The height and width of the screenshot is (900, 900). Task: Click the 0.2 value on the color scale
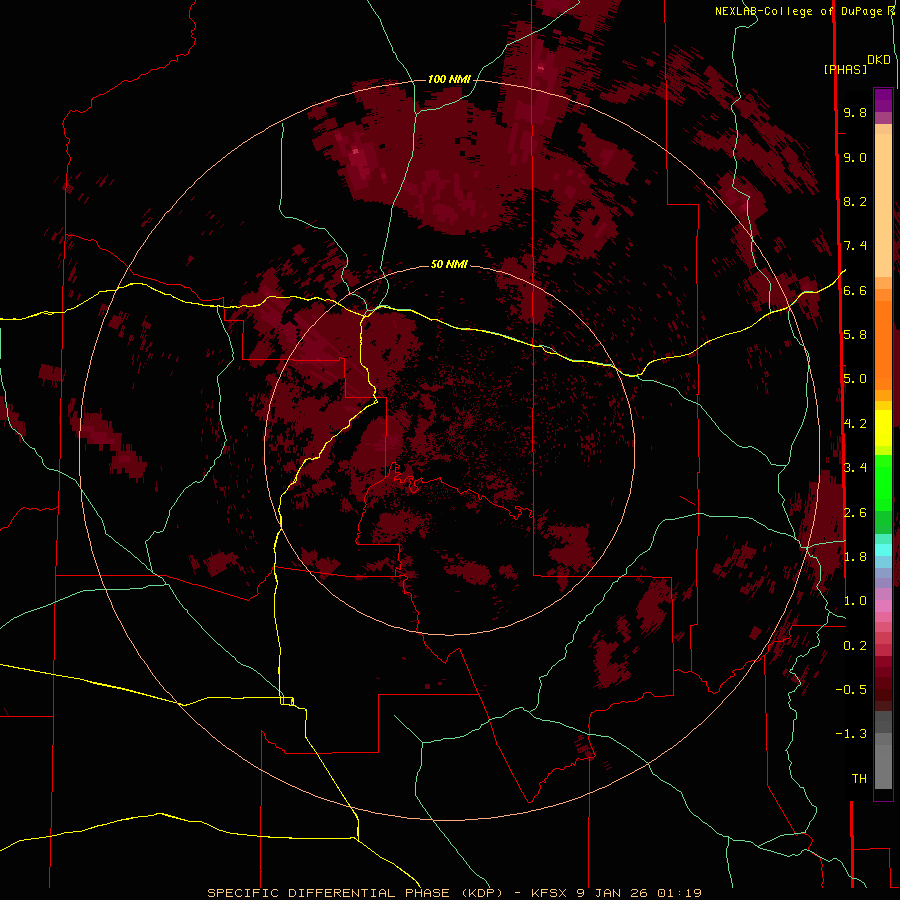[x=855, y=646]
